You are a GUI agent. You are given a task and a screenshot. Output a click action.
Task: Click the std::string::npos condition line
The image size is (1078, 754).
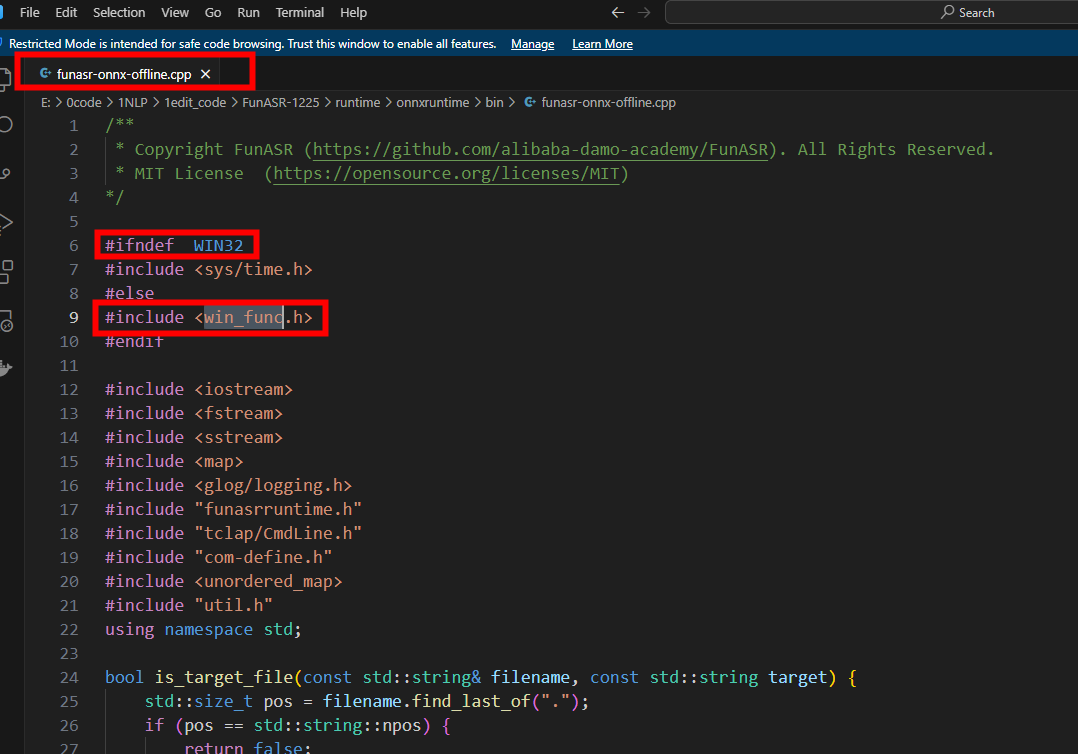pos(298,726)
